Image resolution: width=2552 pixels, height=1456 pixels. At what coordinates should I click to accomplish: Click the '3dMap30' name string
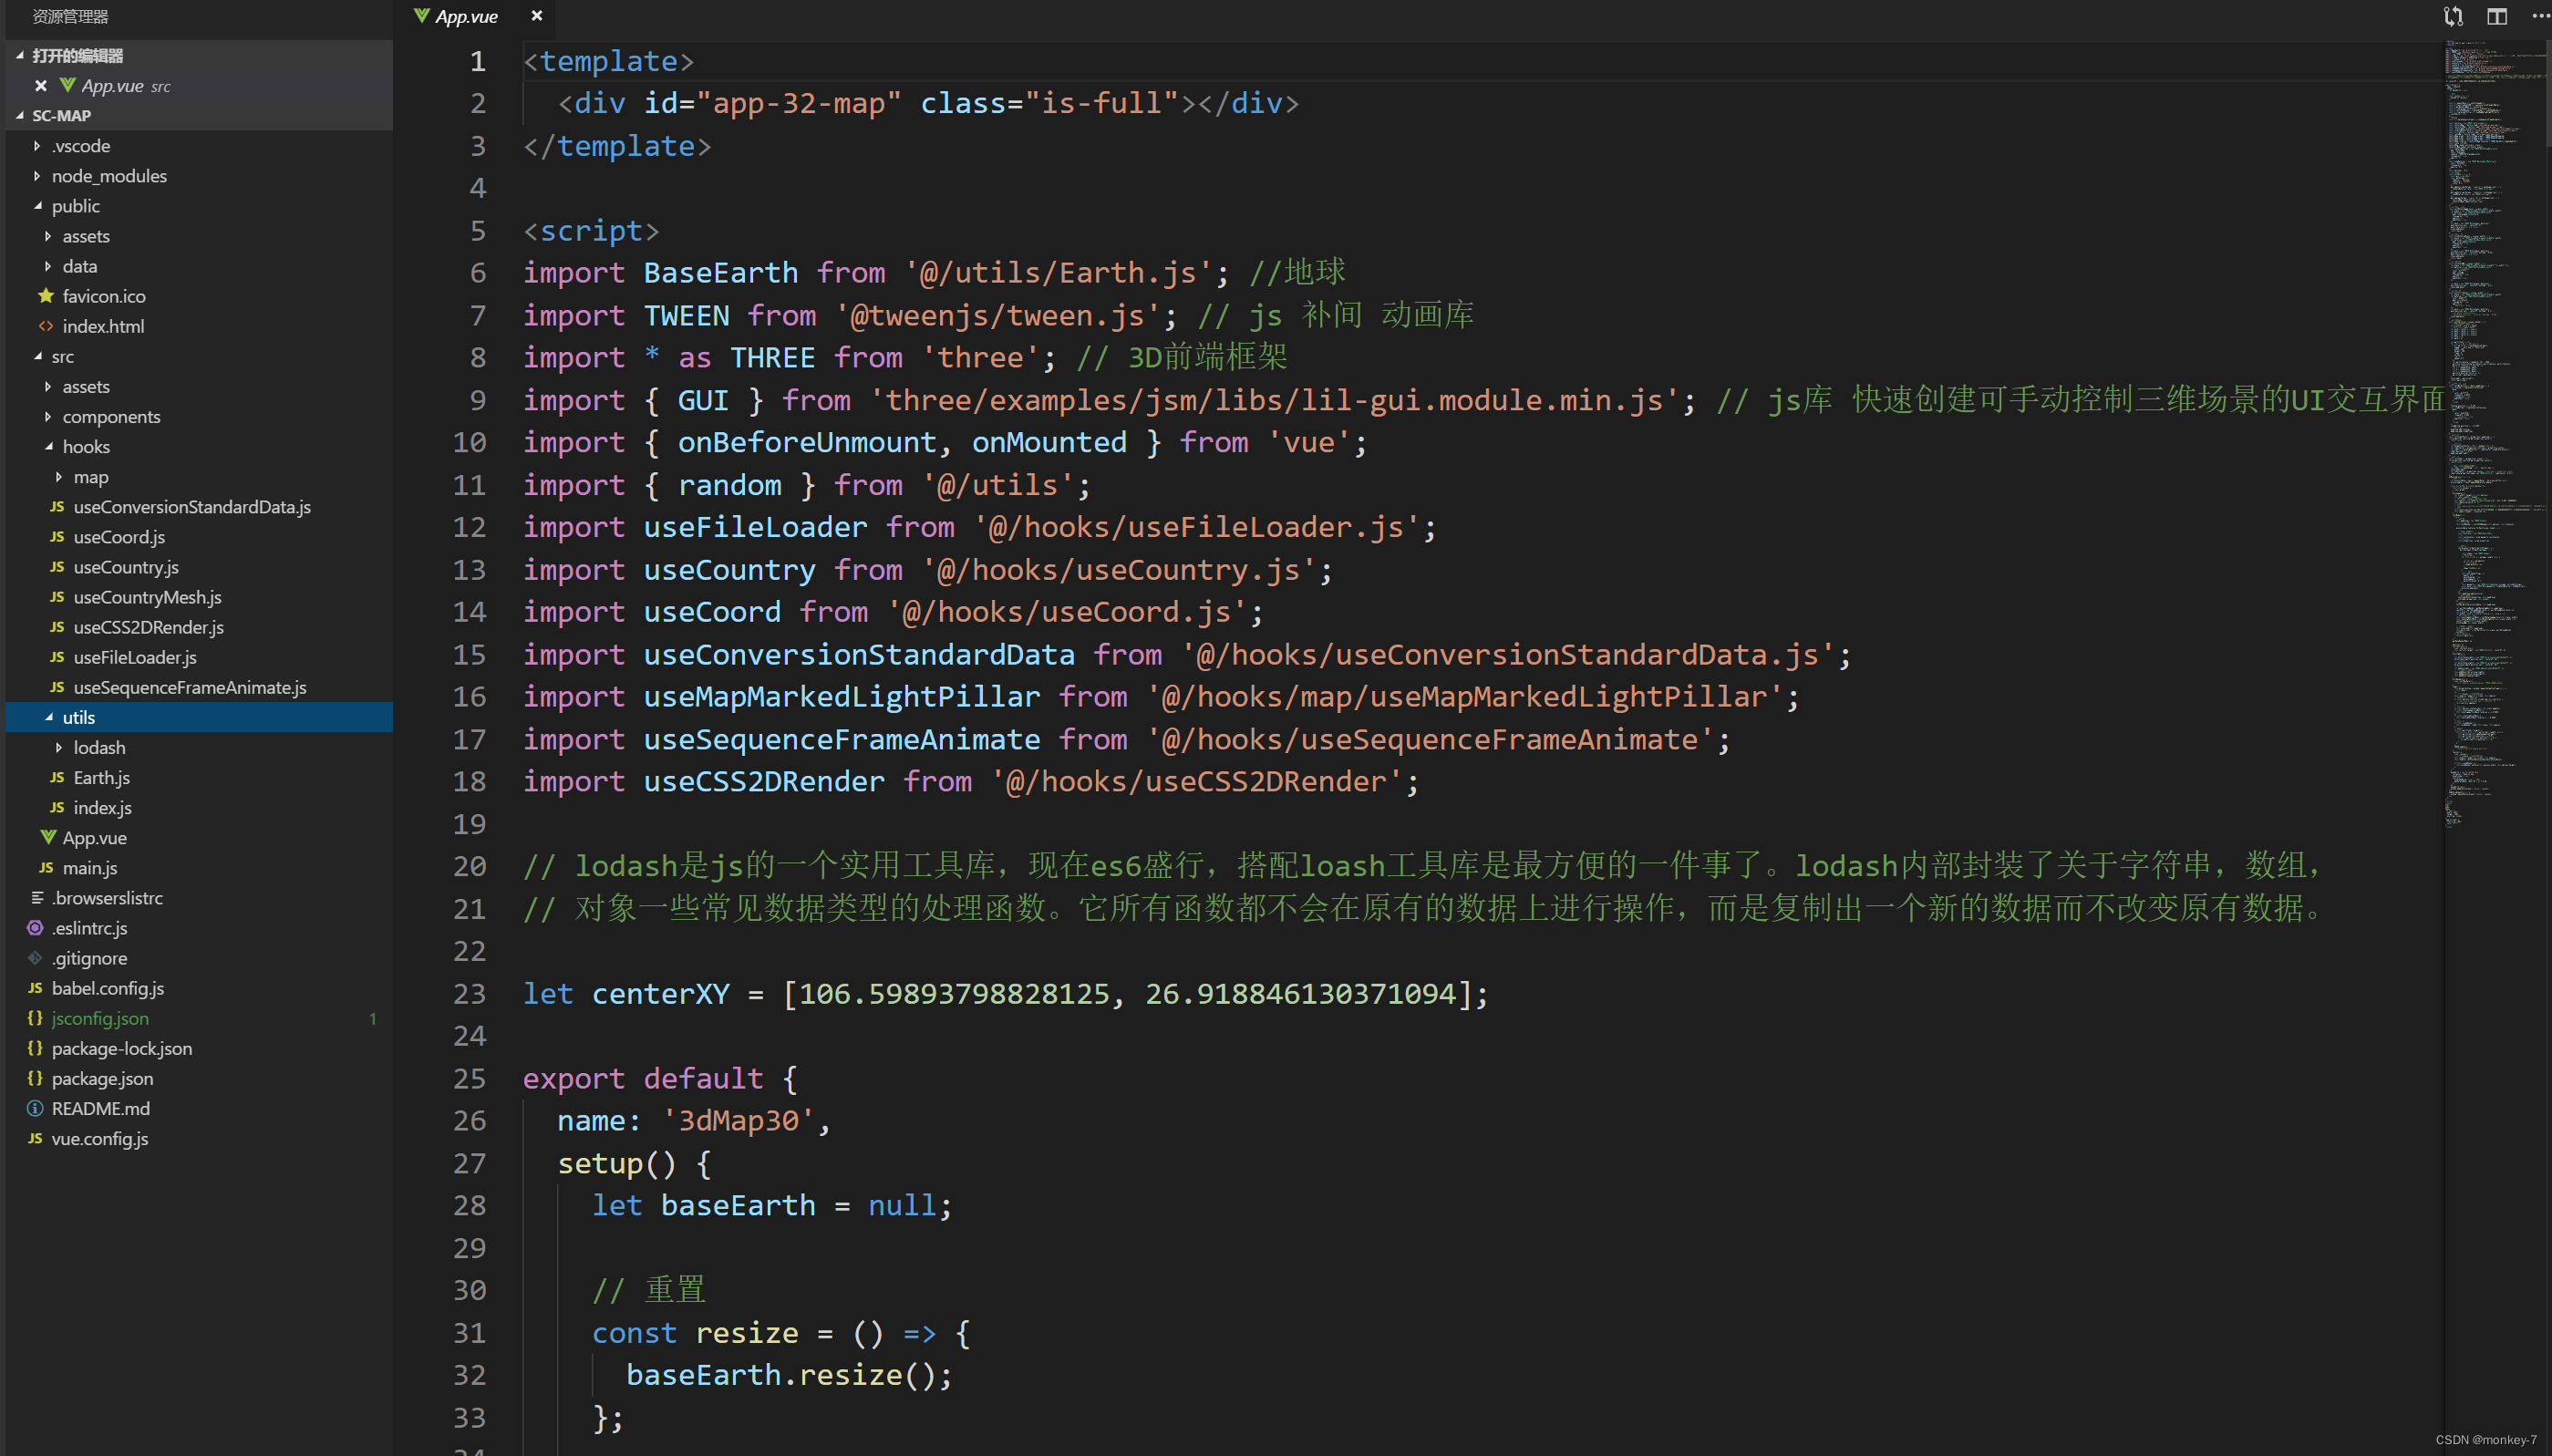click(738, 1121)
